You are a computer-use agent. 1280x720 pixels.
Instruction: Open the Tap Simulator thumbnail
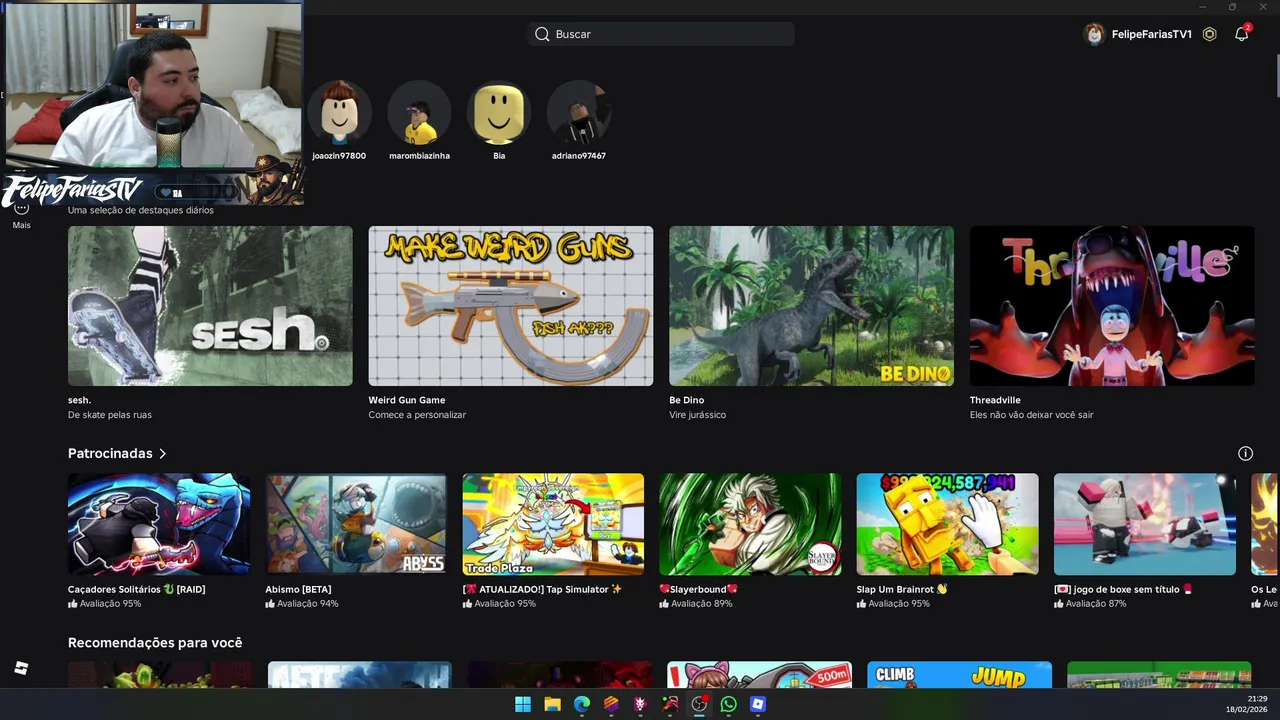click(x=553, y=525)
